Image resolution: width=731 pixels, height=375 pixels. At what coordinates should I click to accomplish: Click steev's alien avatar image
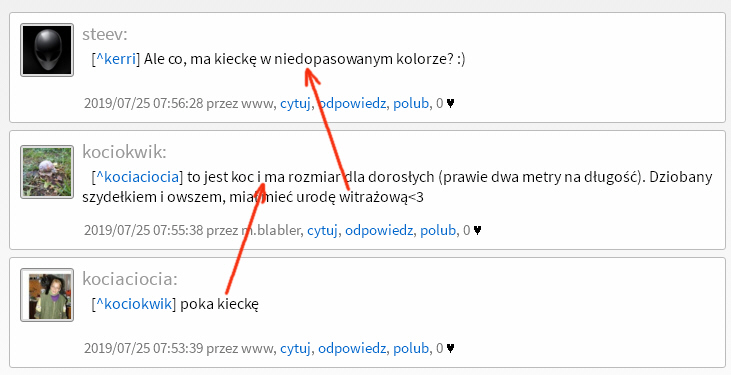[x=47, y=50]
